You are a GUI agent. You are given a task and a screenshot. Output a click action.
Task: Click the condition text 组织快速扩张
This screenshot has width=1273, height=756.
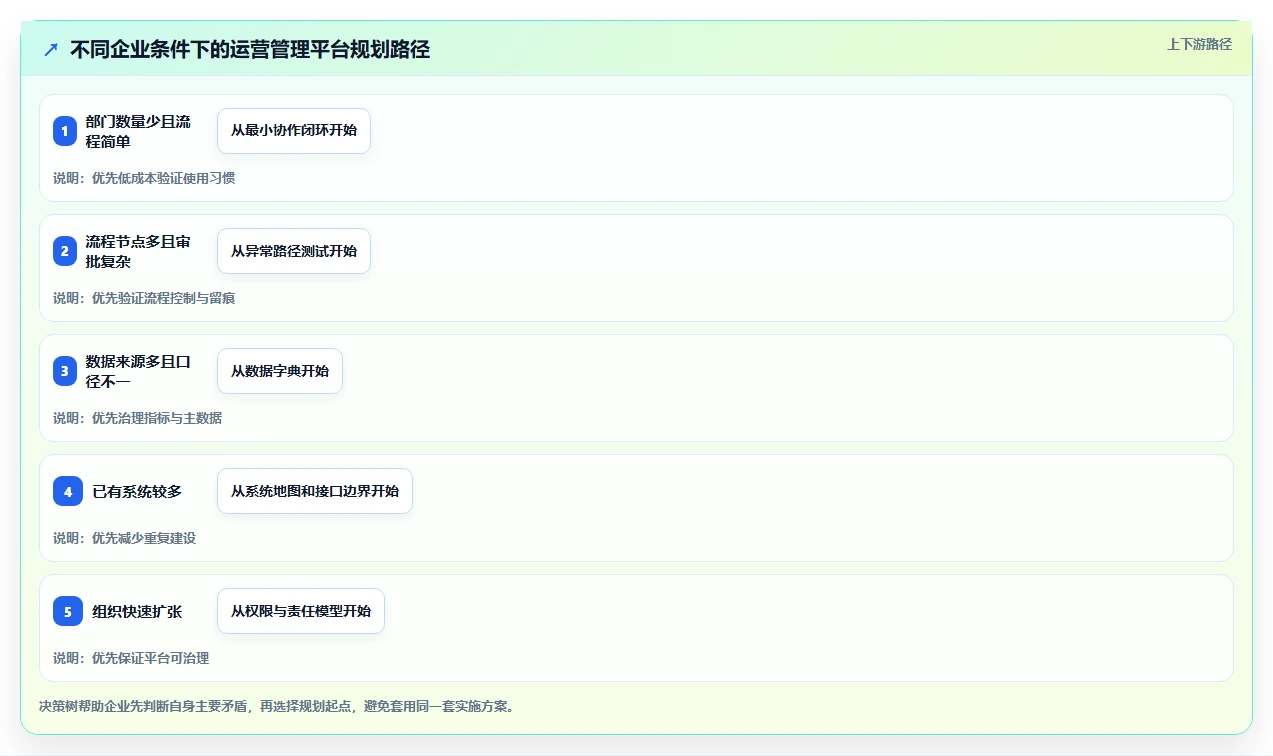coord(137,611)
